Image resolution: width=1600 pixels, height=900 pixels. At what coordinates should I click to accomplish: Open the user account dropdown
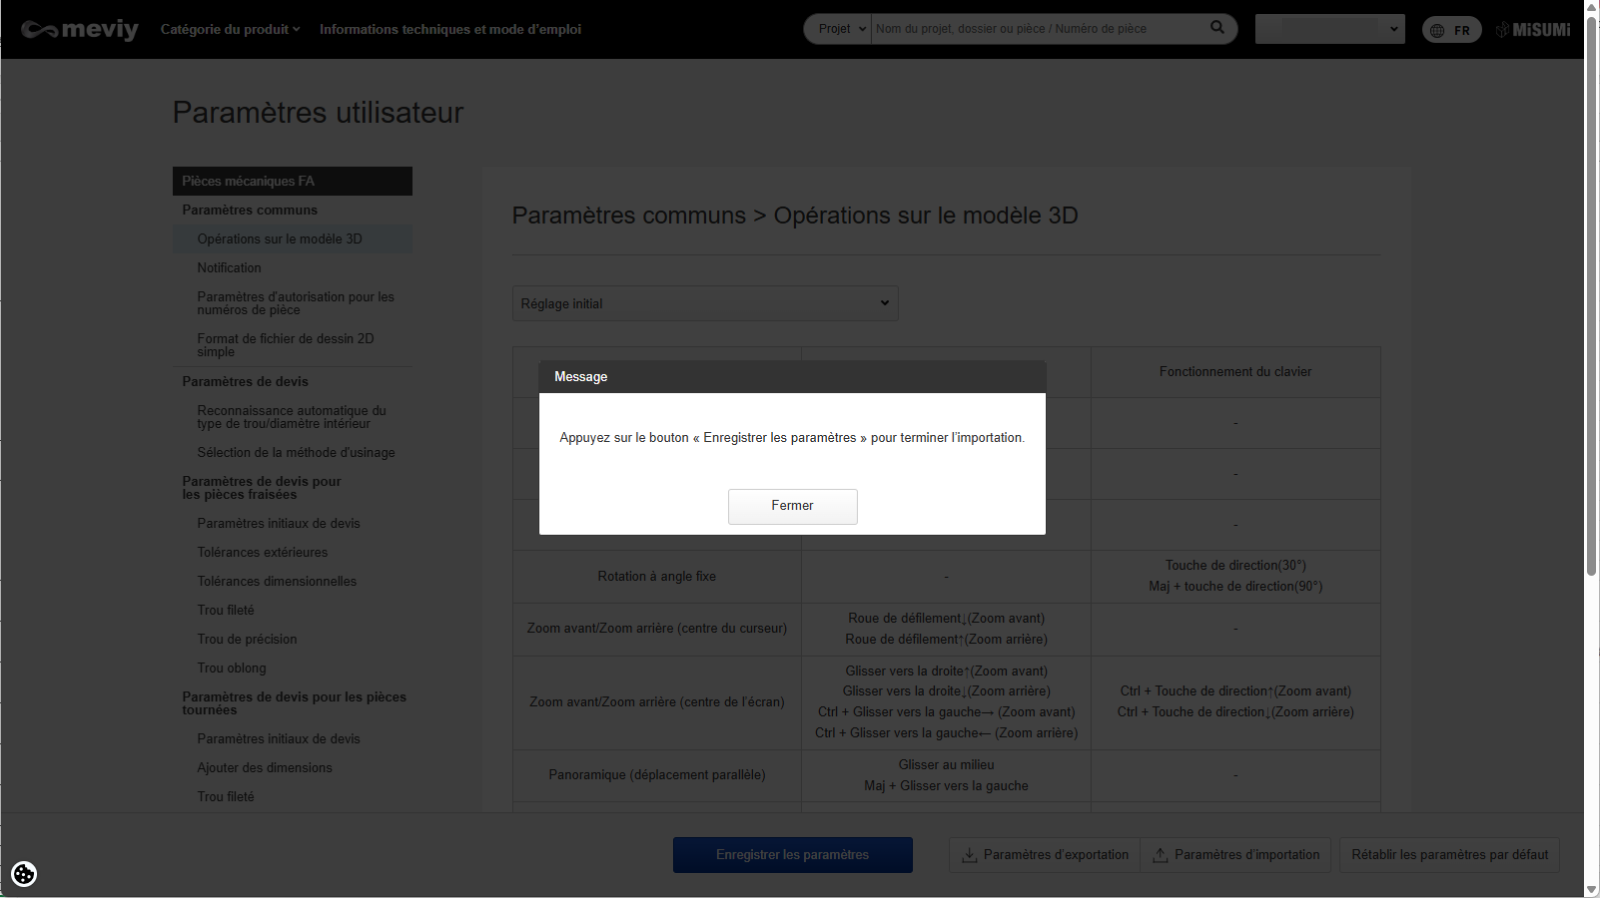pos(1329,29)
